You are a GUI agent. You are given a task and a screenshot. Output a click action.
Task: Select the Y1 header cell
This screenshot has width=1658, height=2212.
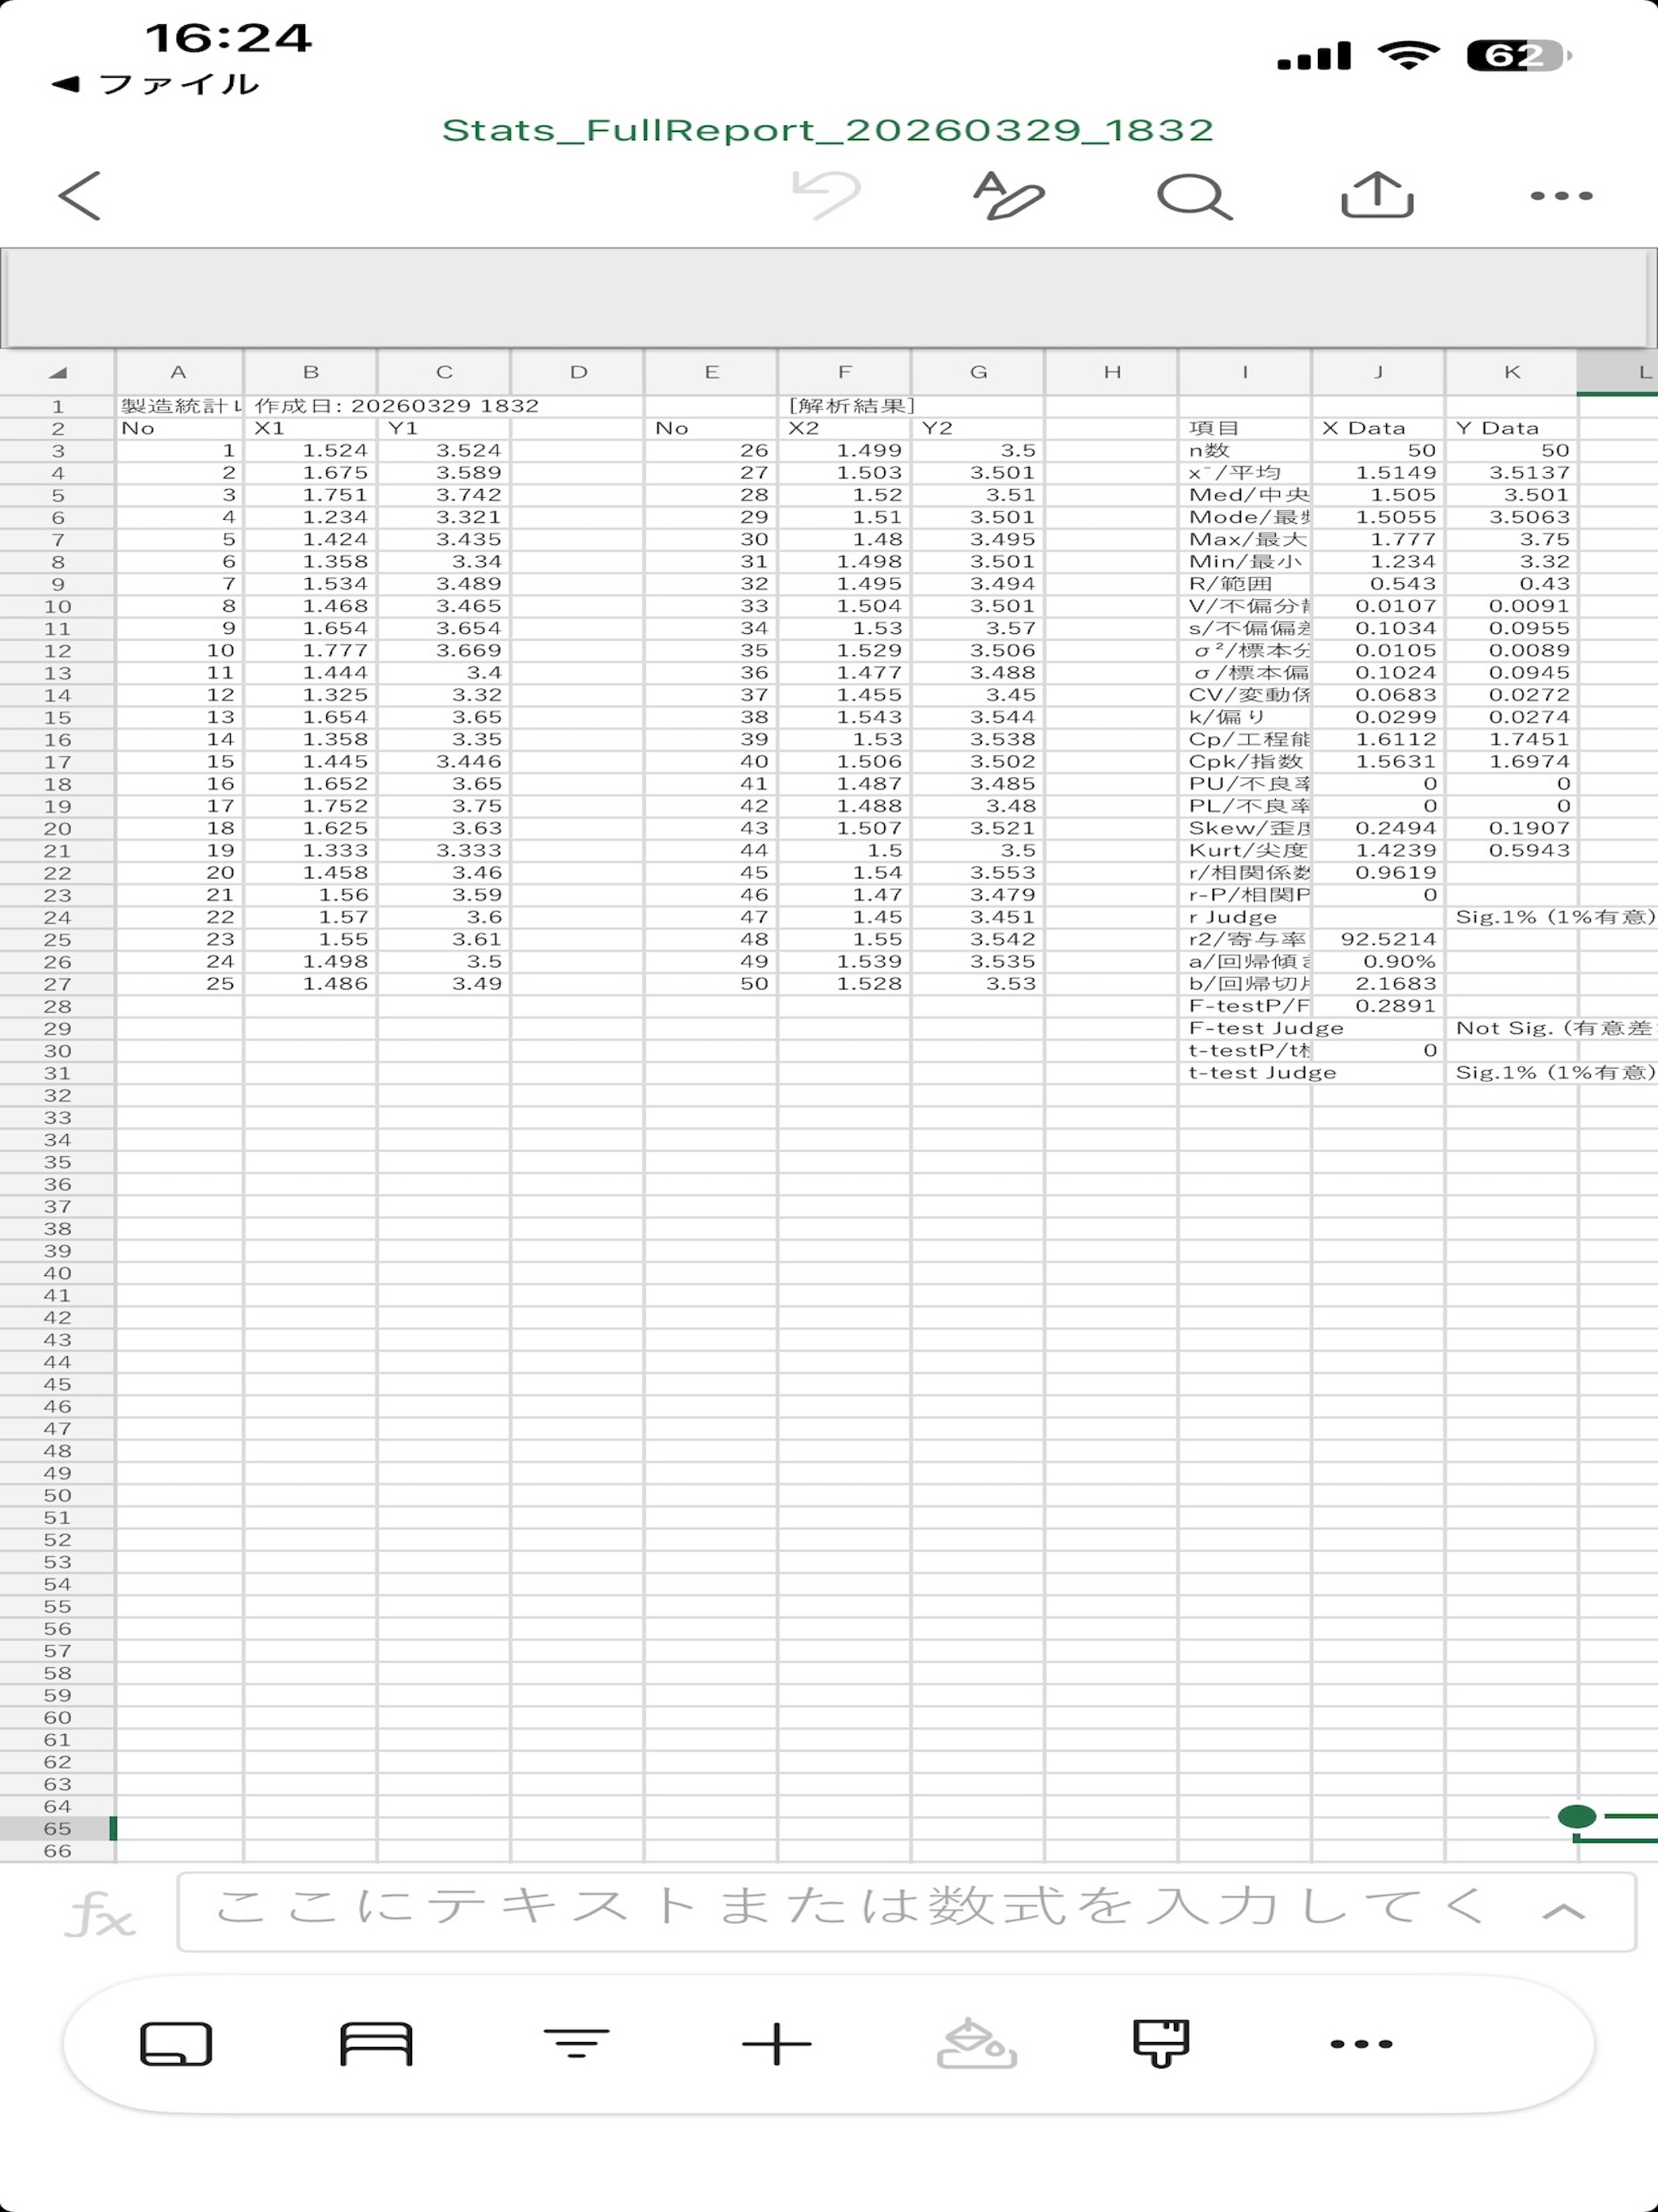tap(444, 428)
